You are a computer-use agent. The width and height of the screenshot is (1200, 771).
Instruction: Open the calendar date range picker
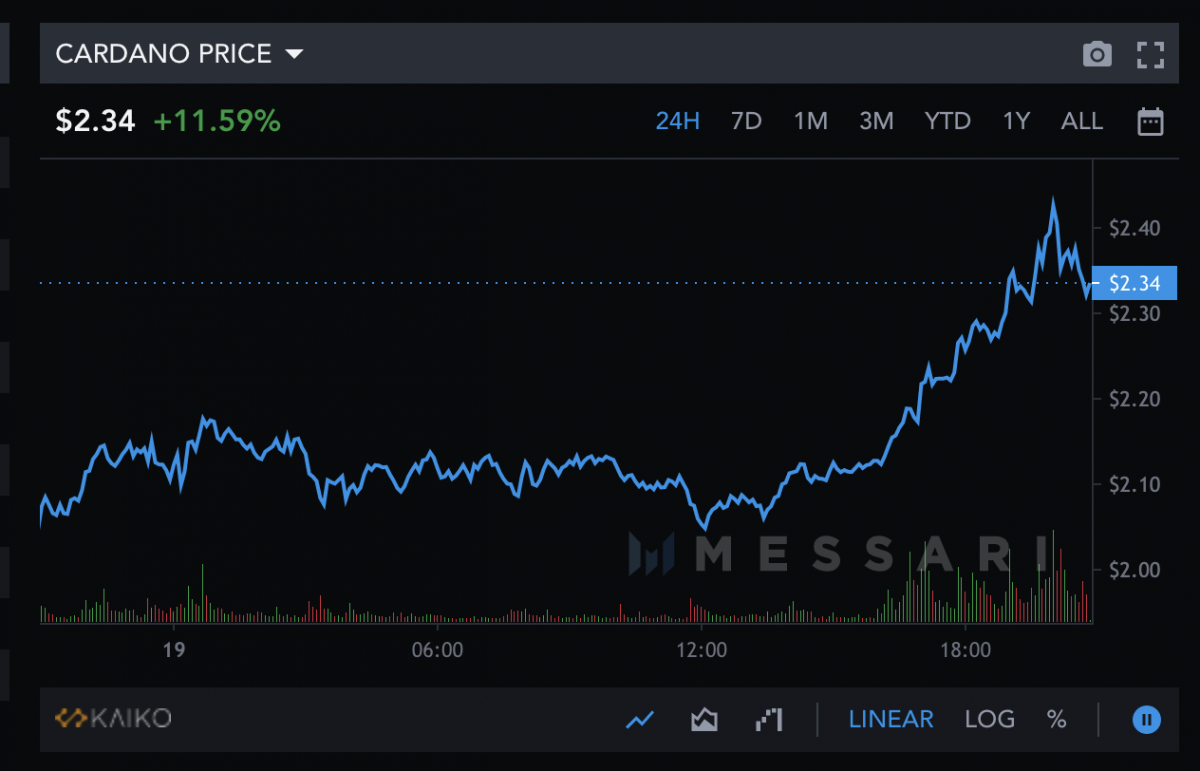click(1150, 122)
